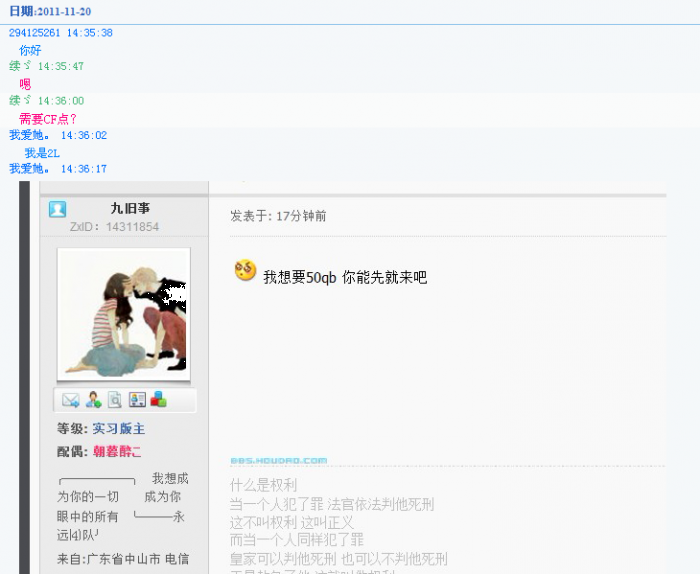Viewport: 700px width, 574px height.
Task: Click signature line 当一个人犯了罪 法官依法判他死刑
Action: 332,504
